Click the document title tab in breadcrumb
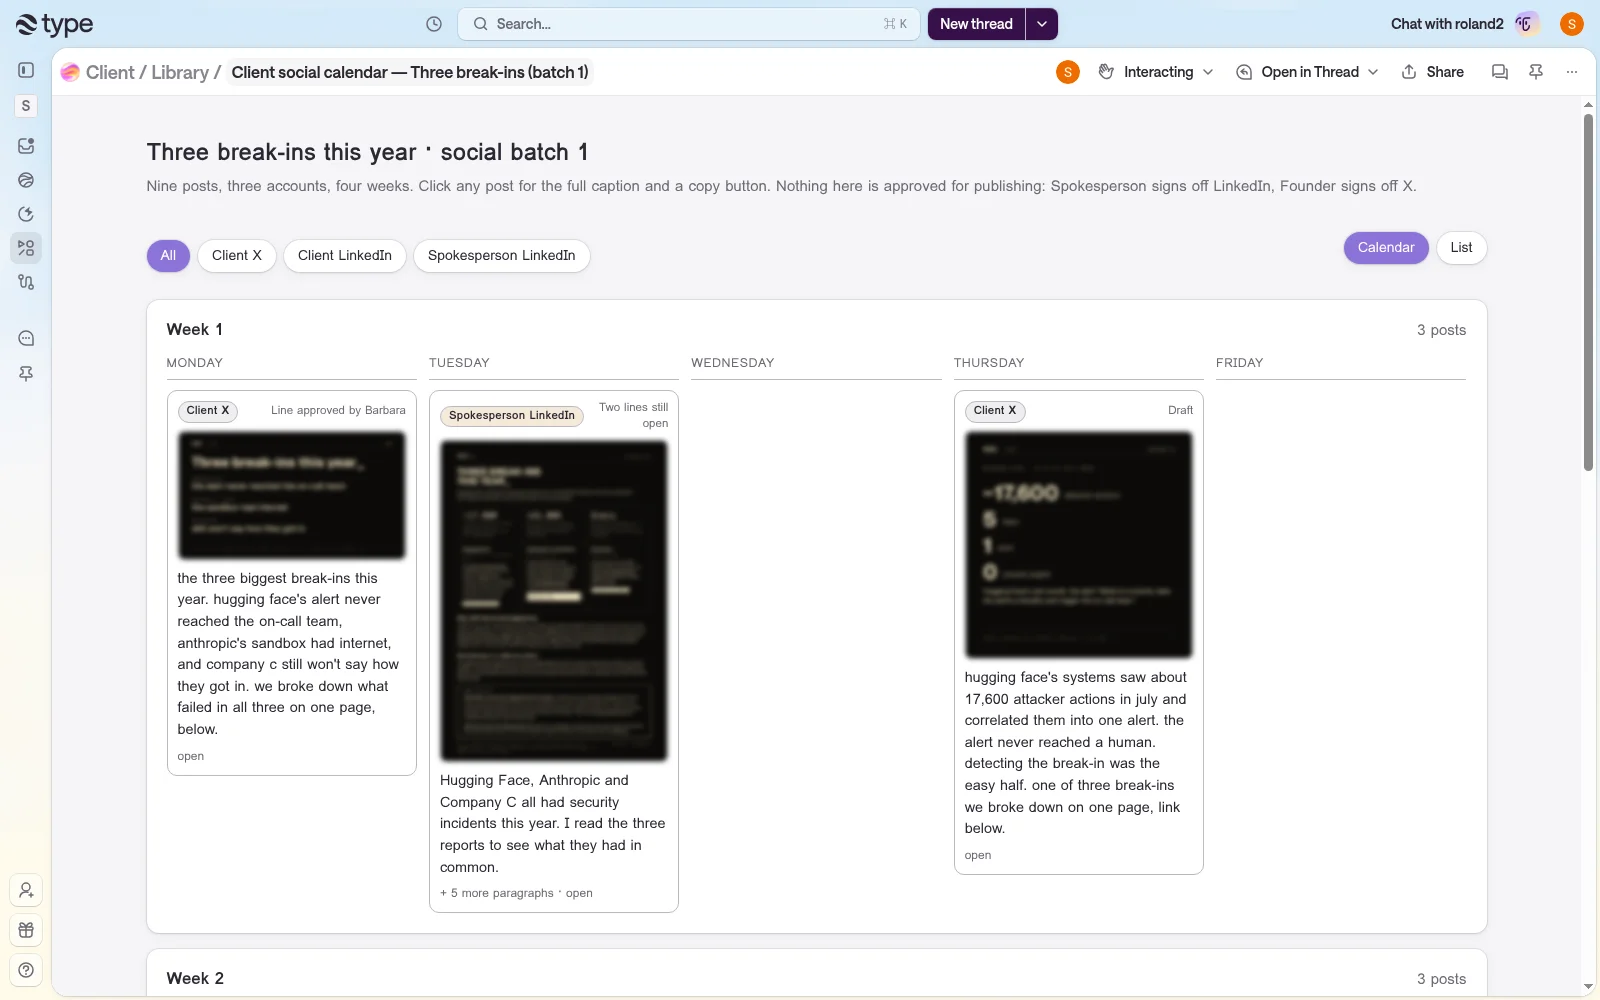This screenshot has height=1000, width=1600. point(410,72)
